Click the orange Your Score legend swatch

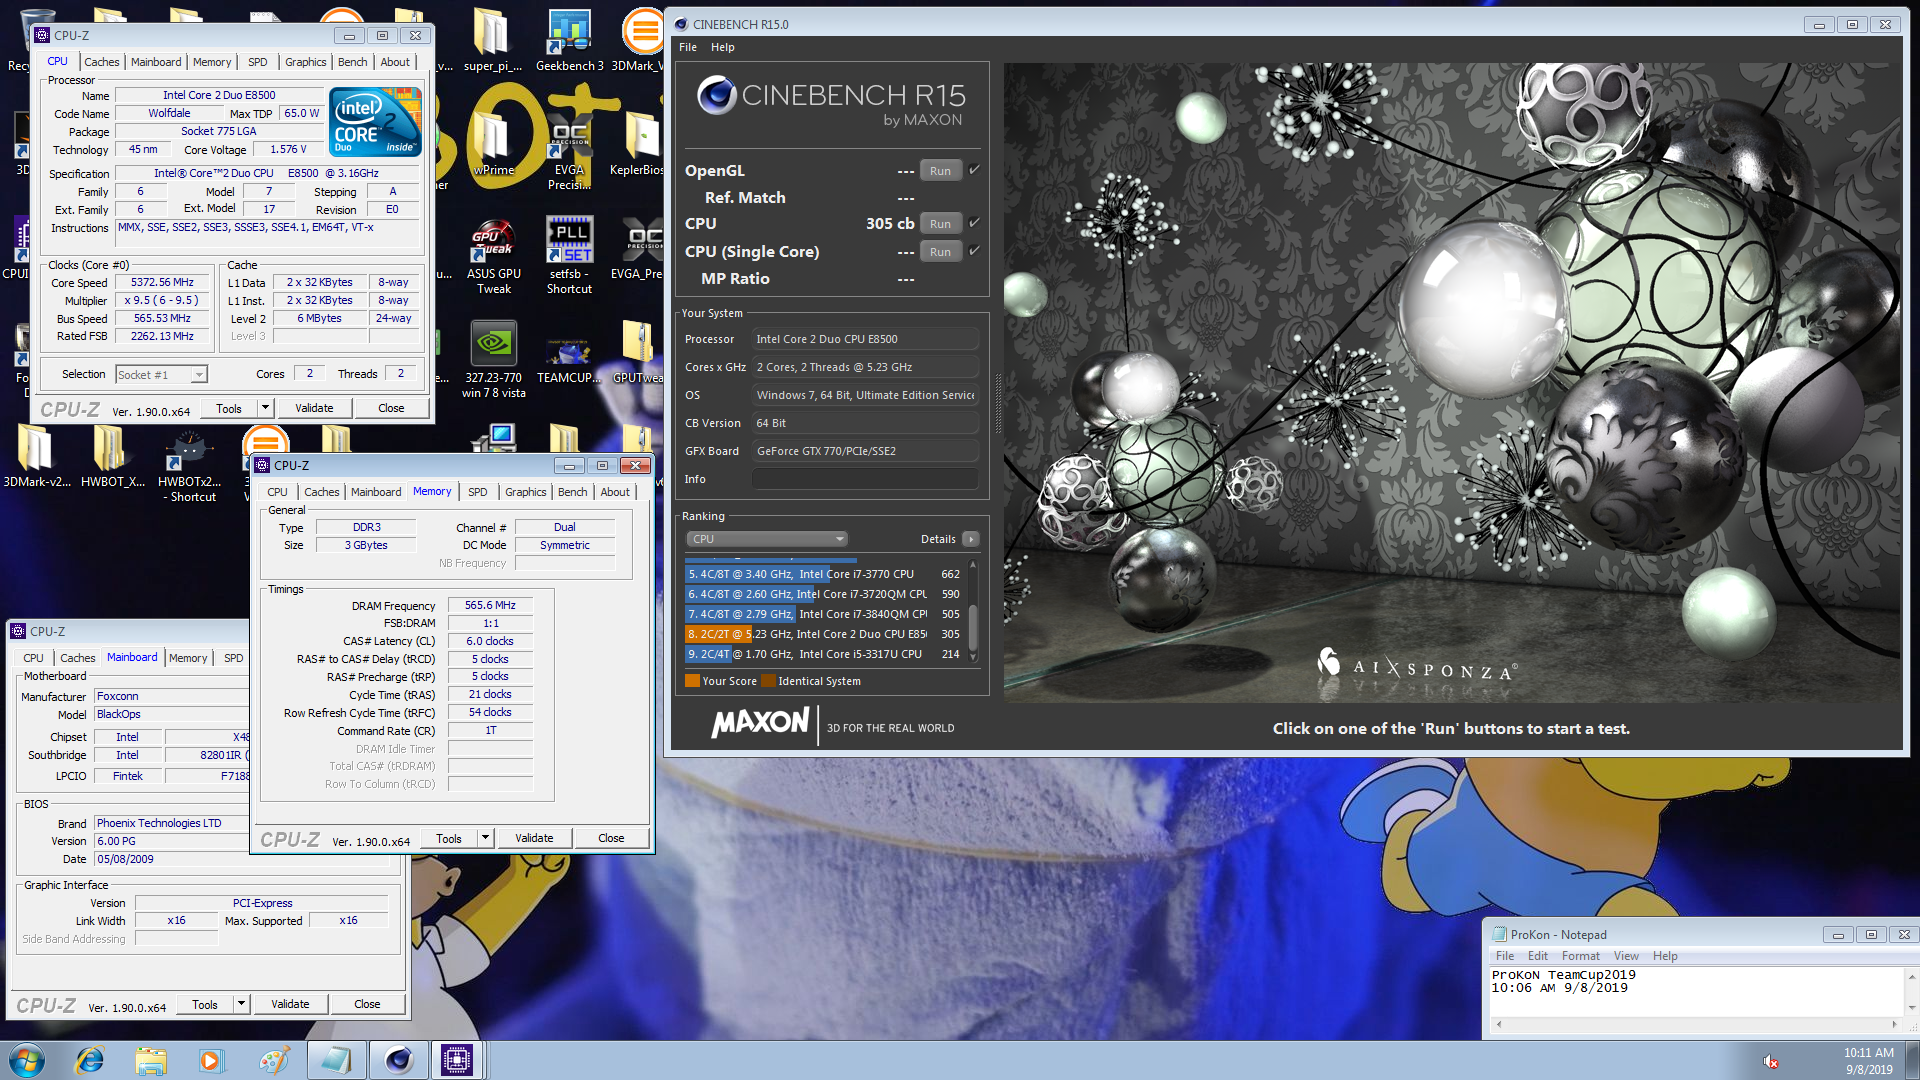[x=692, y=681]
